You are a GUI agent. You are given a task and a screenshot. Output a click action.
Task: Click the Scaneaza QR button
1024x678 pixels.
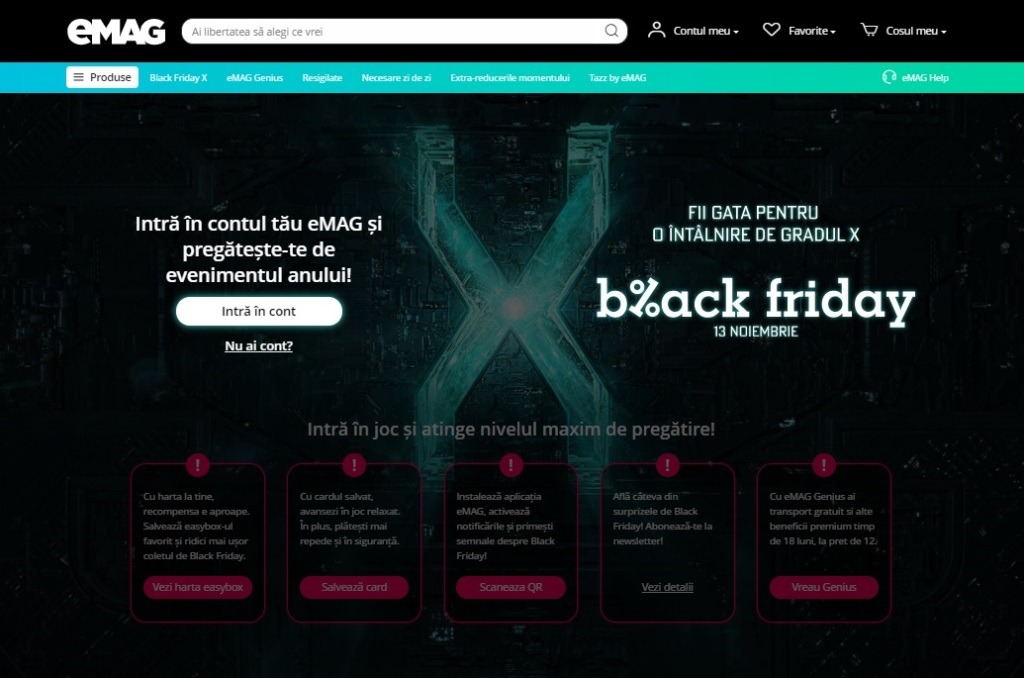(511, 587)
